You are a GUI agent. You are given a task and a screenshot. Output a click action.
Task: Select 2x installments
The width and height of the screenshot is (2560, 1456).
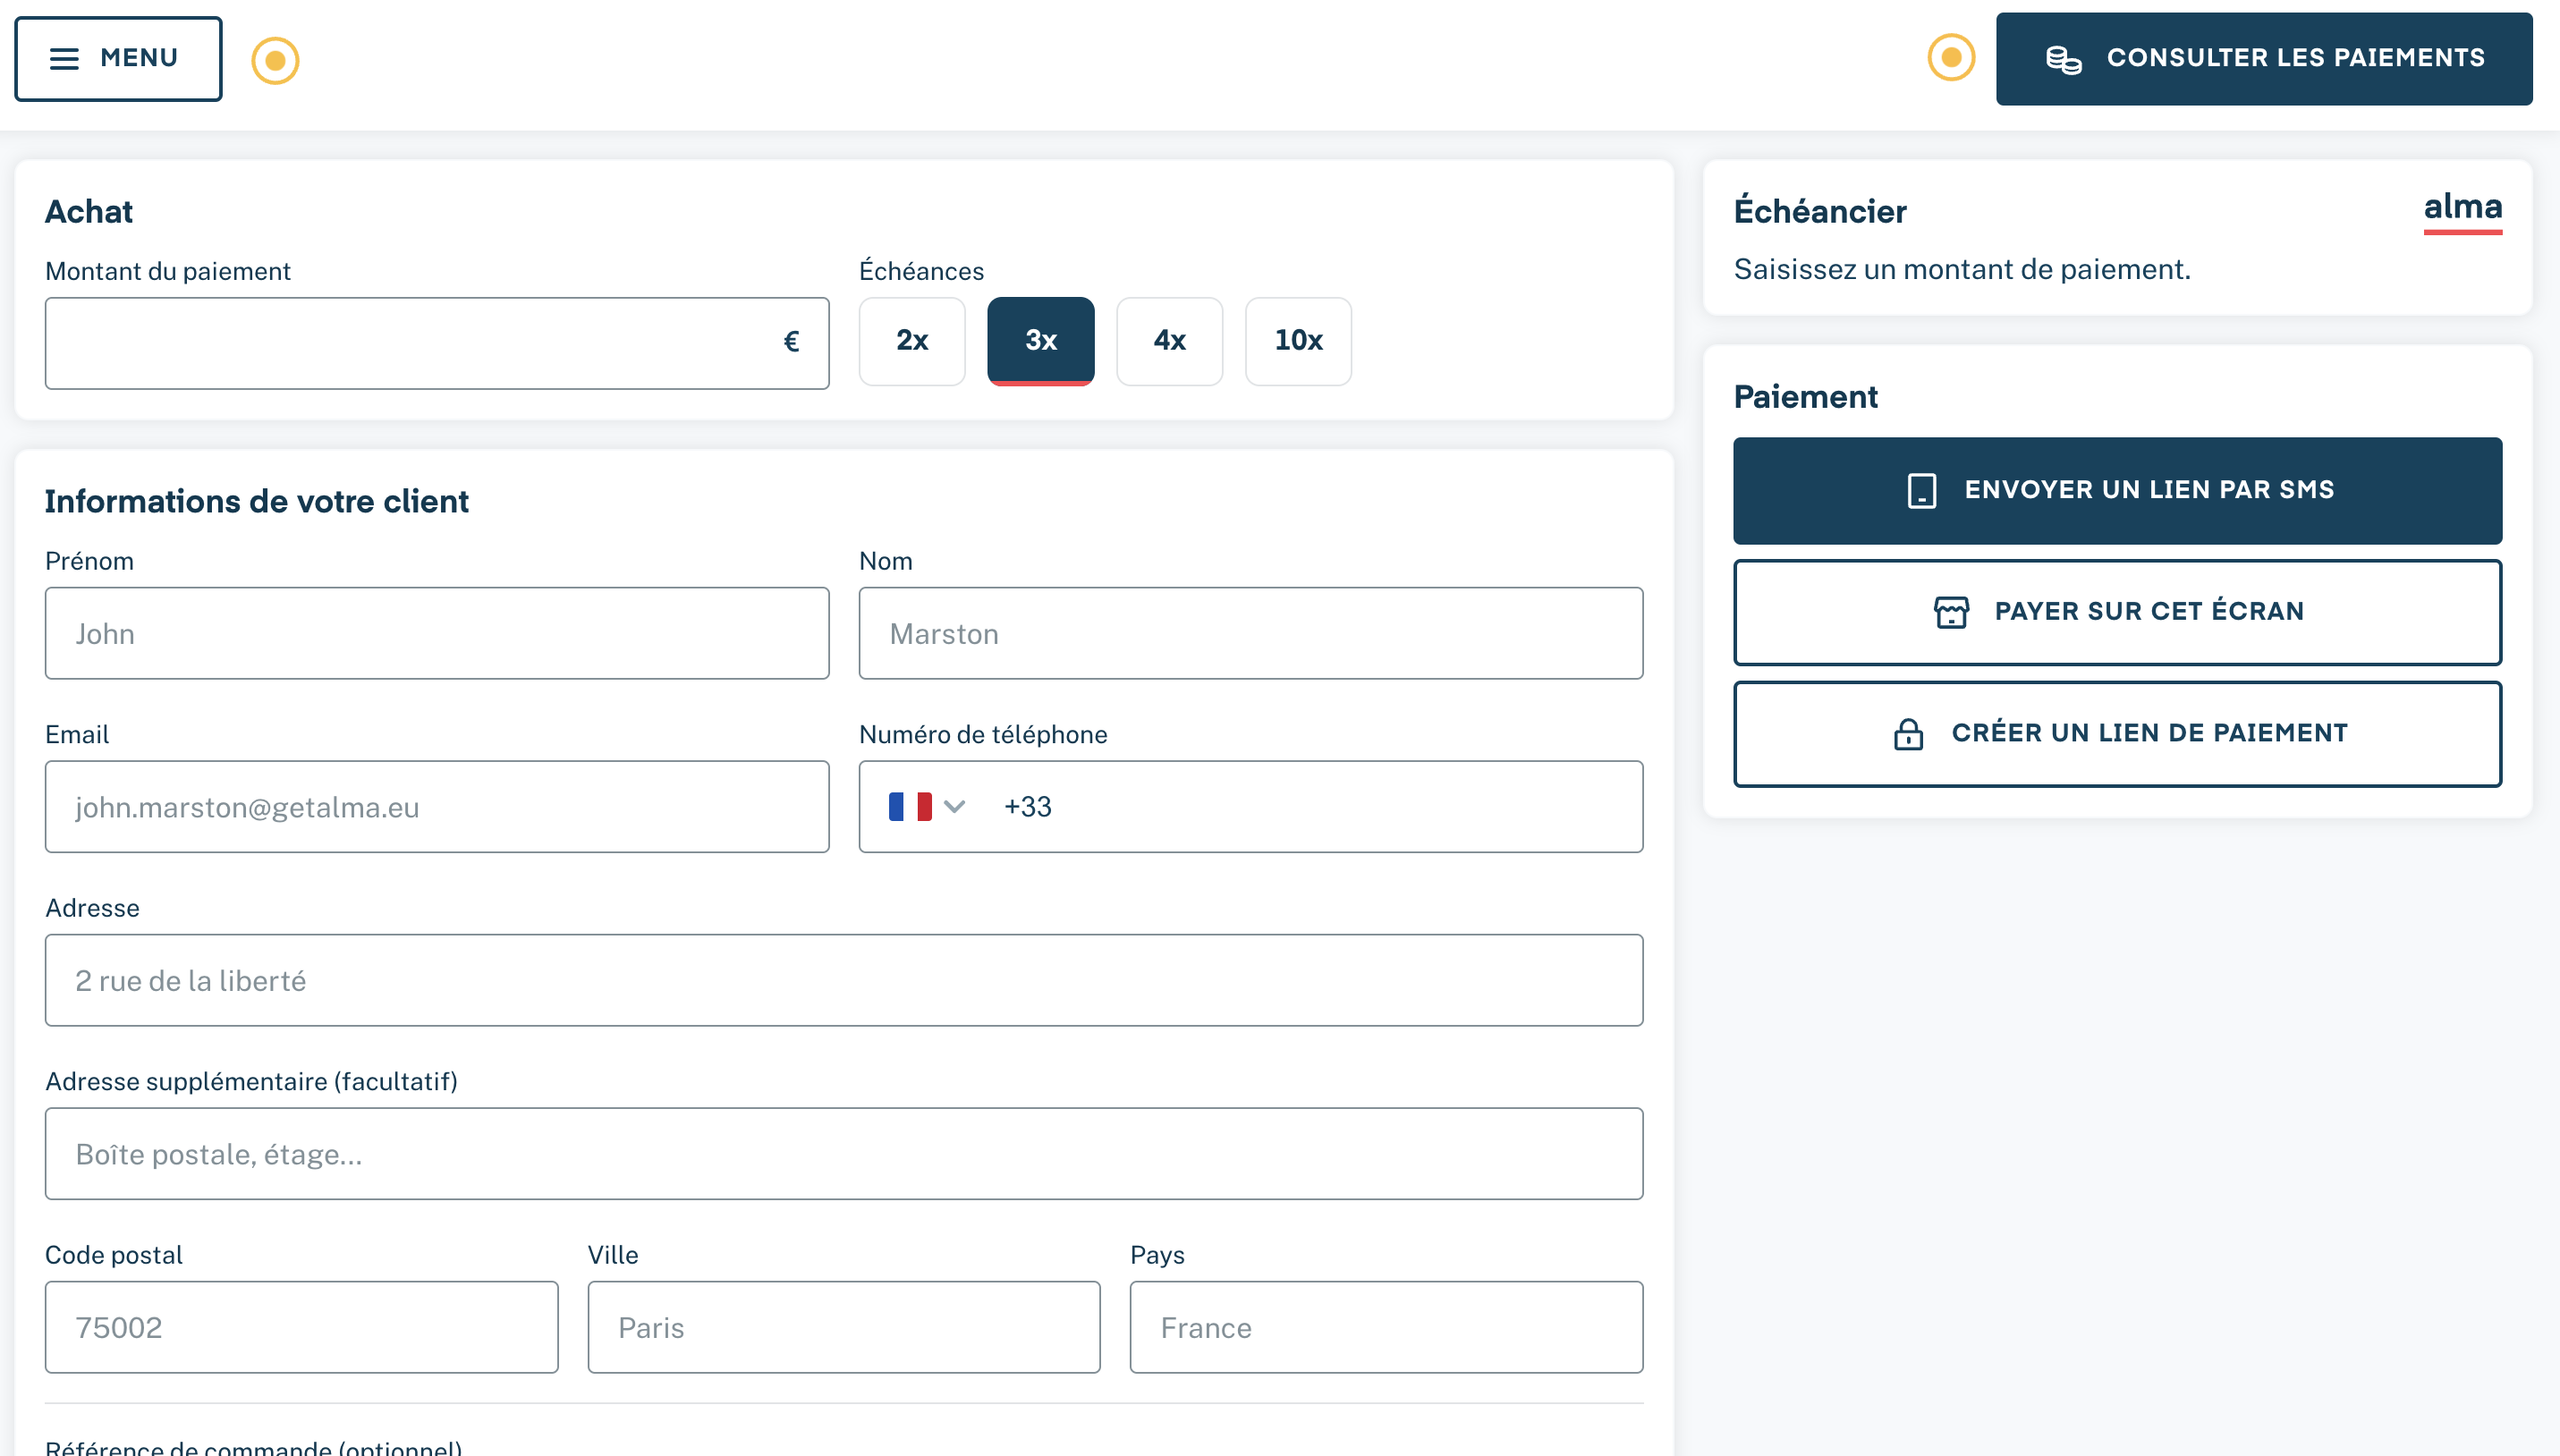(x=912, y=341)
